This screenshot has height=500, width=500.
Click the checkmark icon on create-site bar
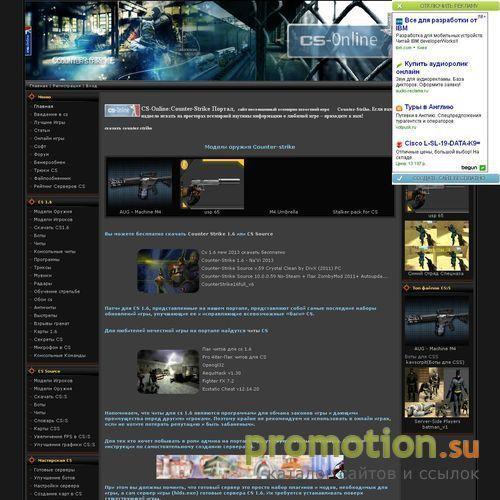point(399,178)
